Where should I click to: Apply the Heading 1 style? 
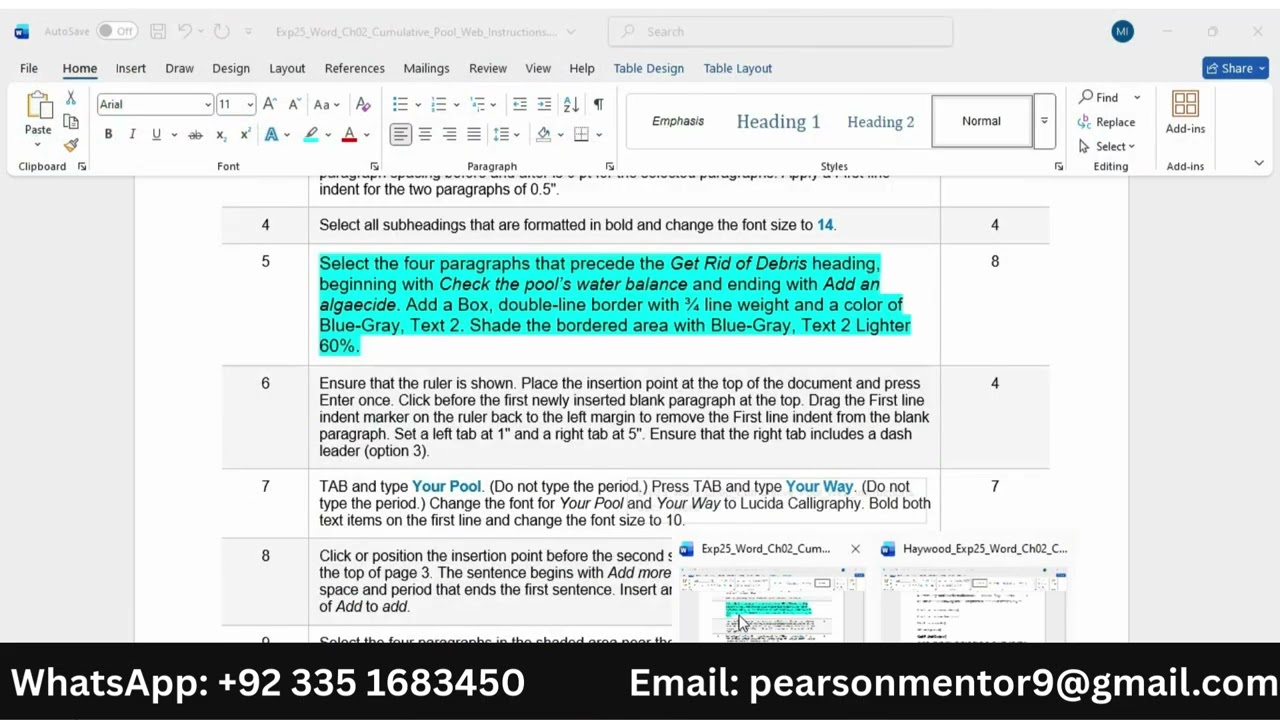pos(778,121)
